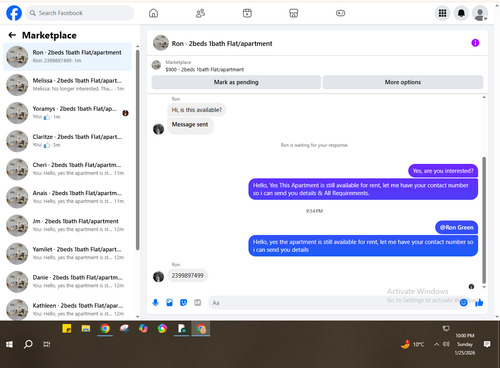
Task: Open the Jm conversation
Action: [x=68, y=225]
